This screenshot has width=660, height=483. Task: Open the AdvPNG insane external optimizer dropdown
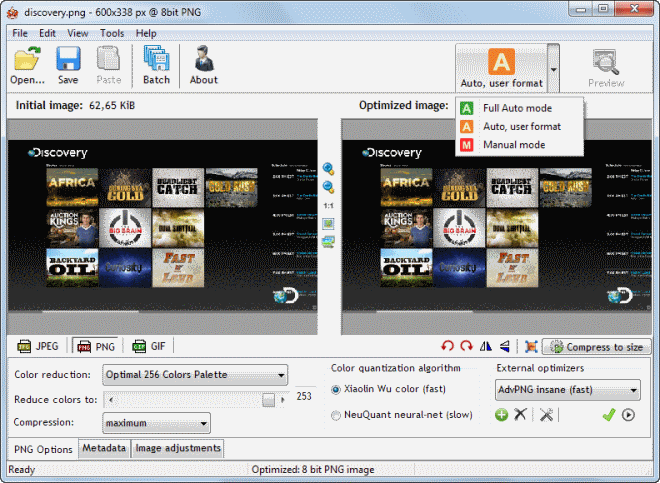[633, 390]
